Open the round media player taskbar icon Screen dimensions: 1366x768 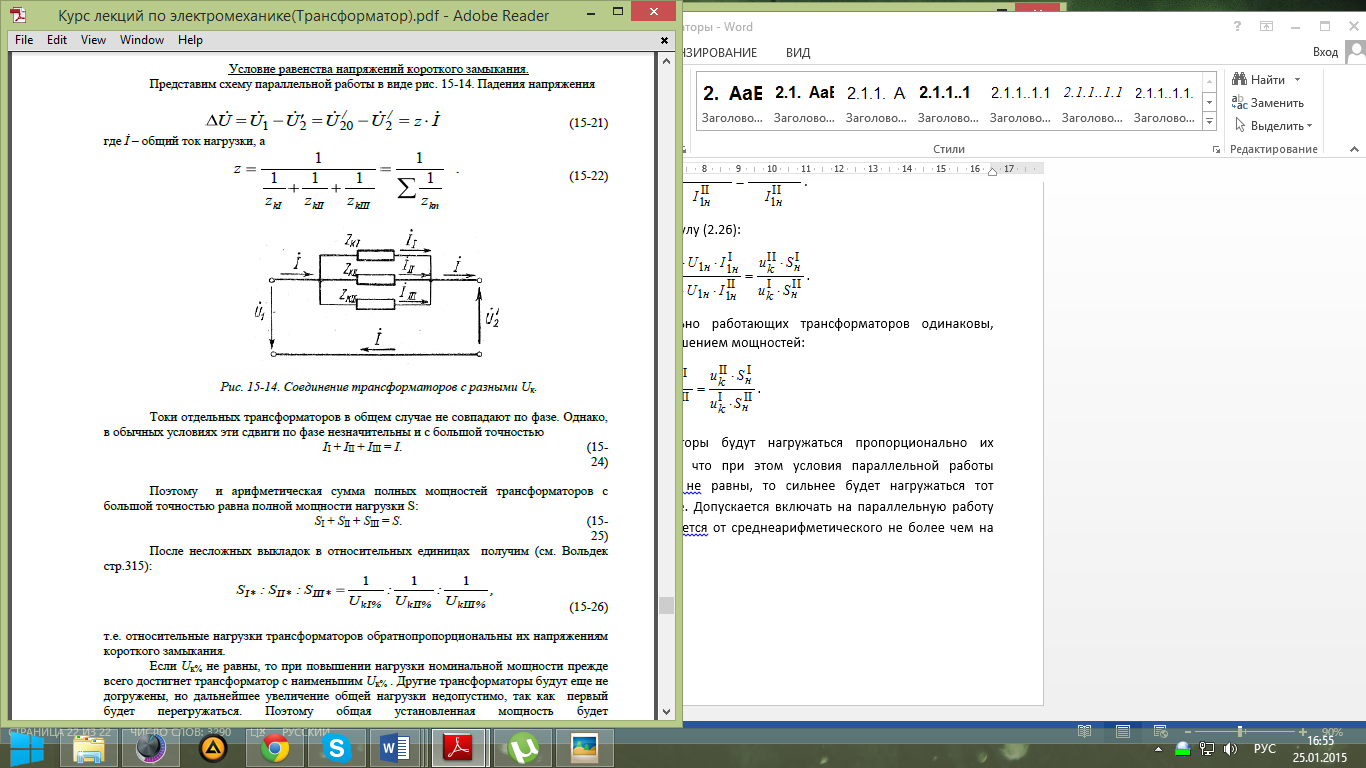[150, 748]
